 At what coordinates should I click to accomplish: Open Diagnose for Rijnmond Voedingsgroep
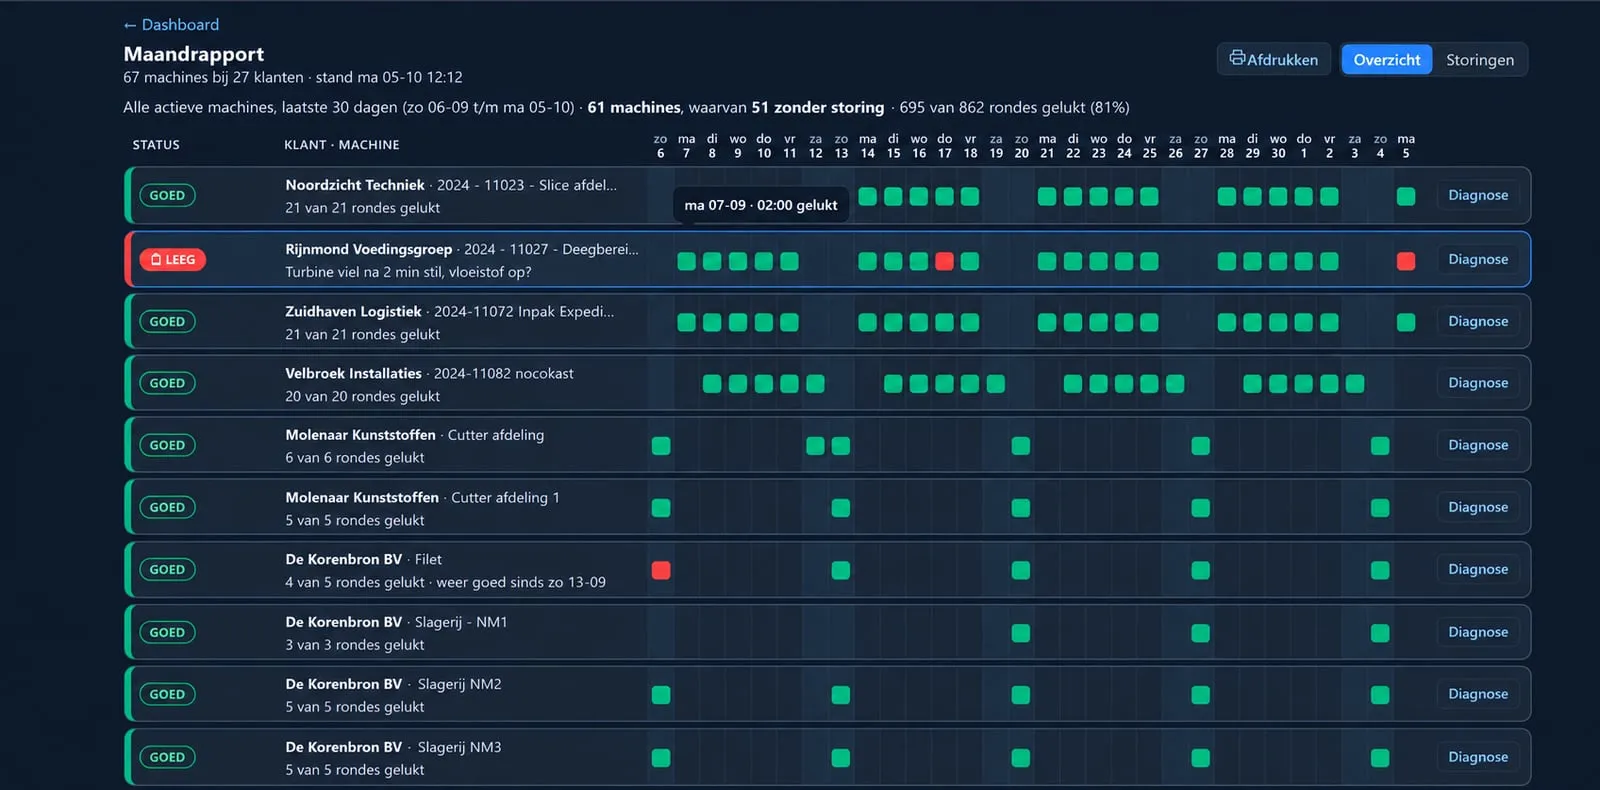coord(1478,259)
